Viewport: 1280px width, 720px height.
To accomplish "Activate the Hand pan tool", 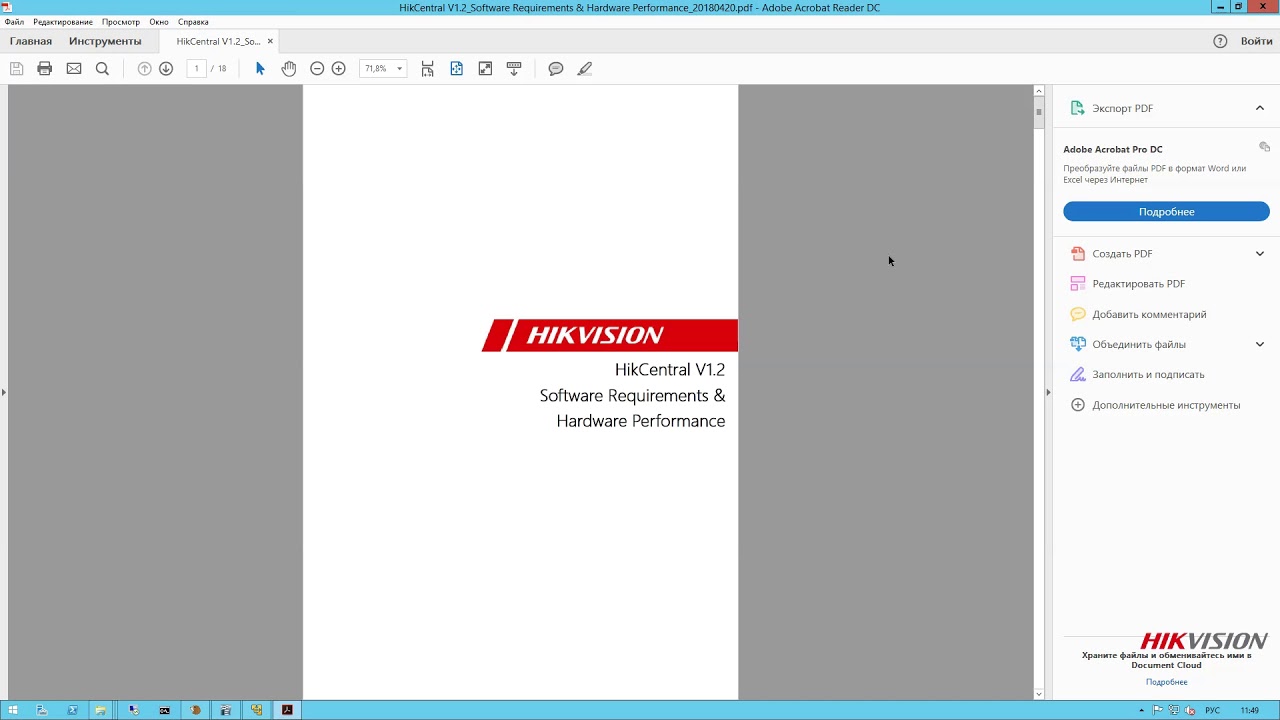I will click(x=288, y=69).
